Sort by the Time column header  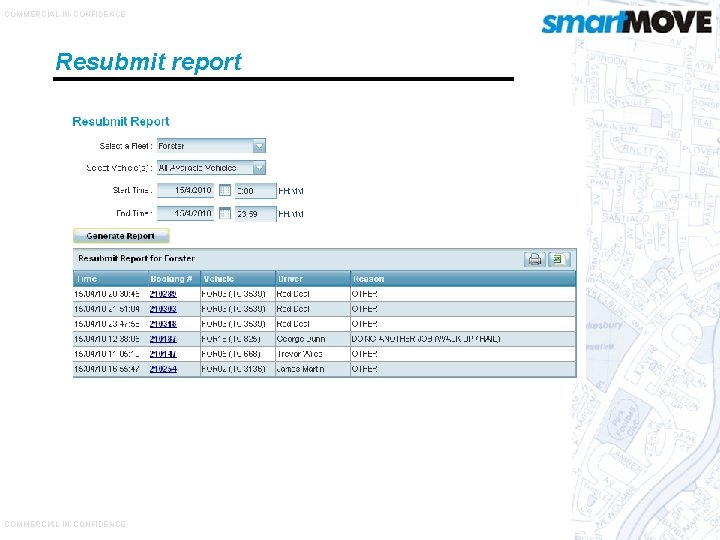[110, 279]
